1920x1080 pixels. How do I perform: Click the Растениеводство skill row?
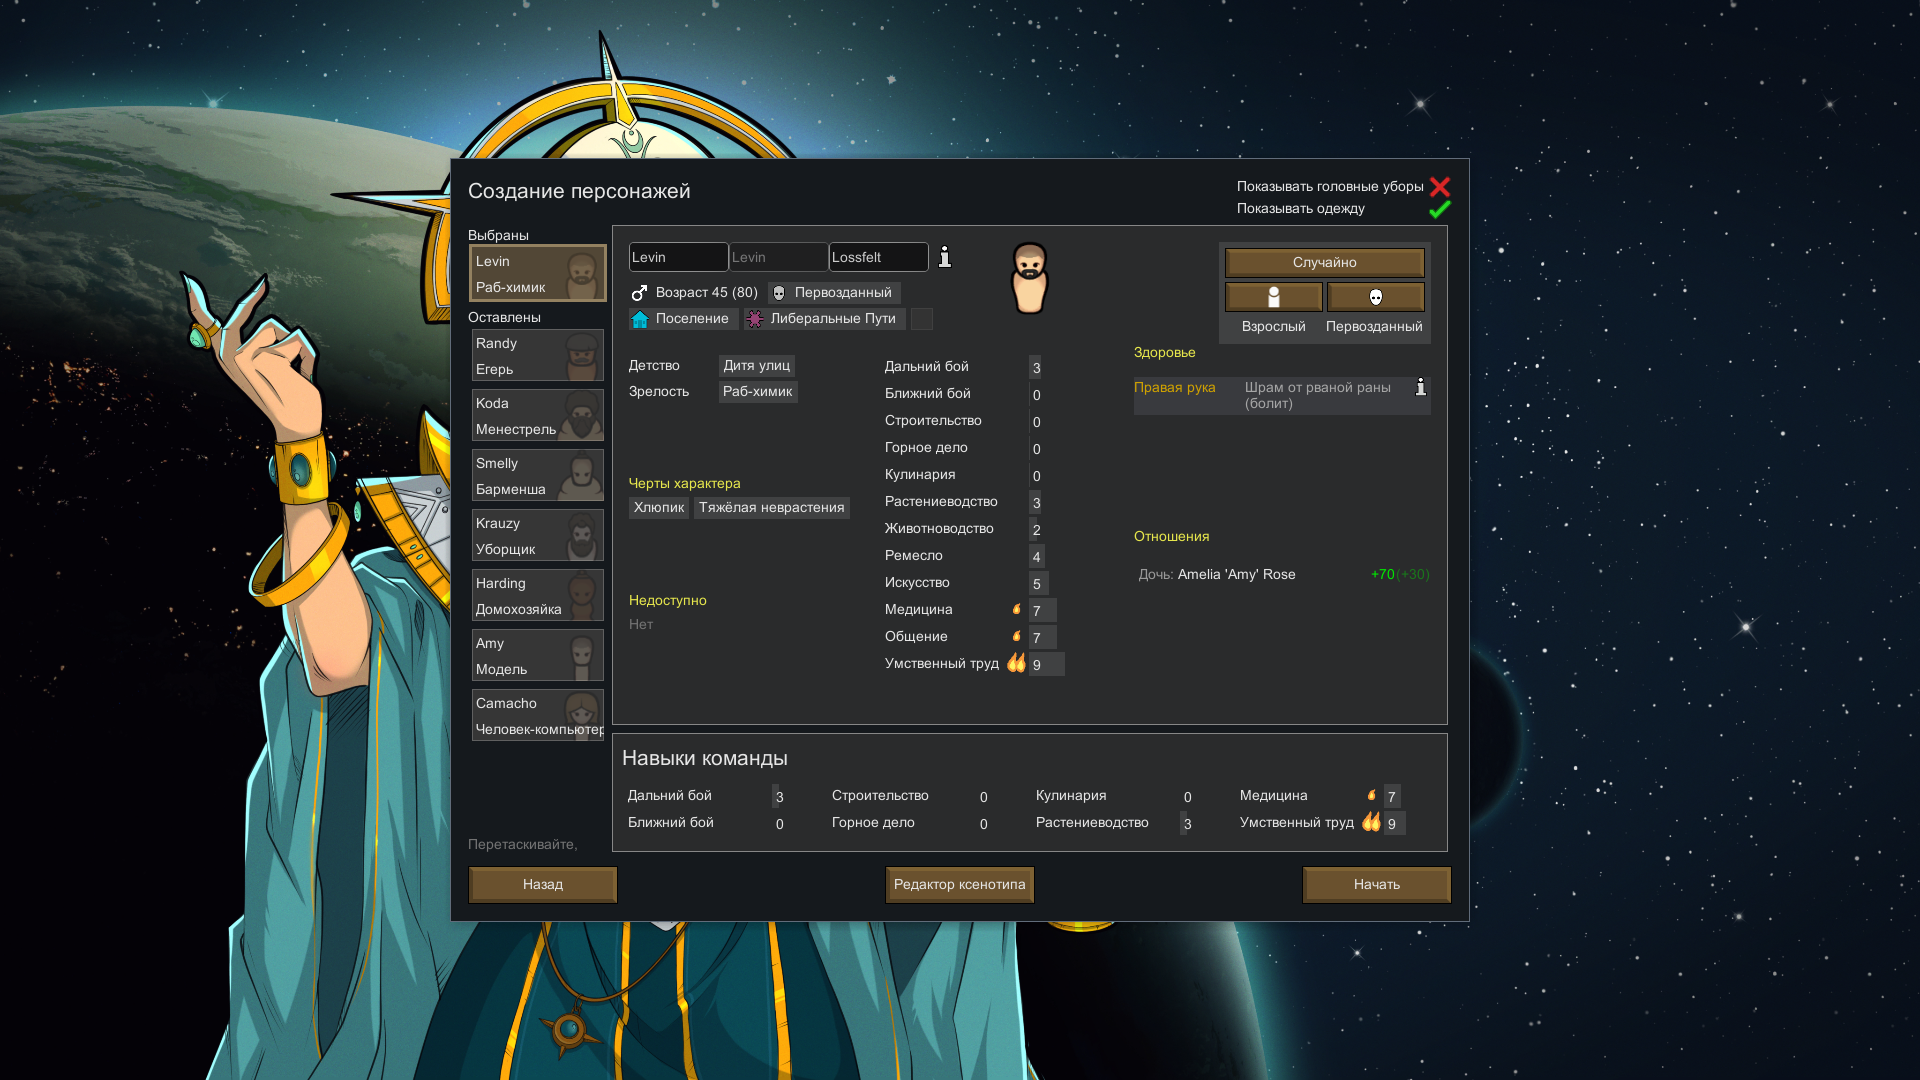(963, 502)
